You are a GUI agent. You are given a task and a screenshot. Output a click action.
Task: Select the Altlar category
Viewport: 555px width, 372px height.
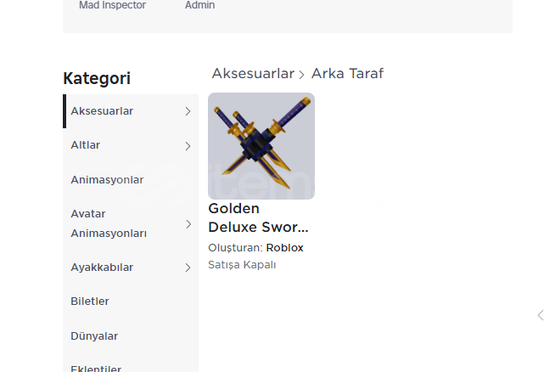(131, 145)
